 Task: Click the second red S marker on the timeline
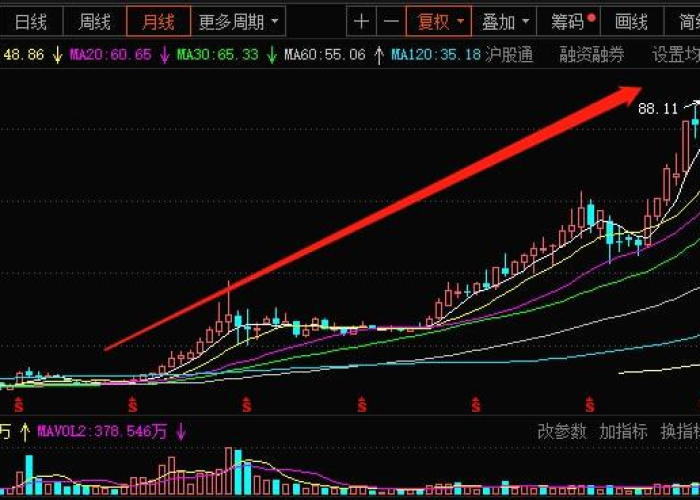coord(133,404)
